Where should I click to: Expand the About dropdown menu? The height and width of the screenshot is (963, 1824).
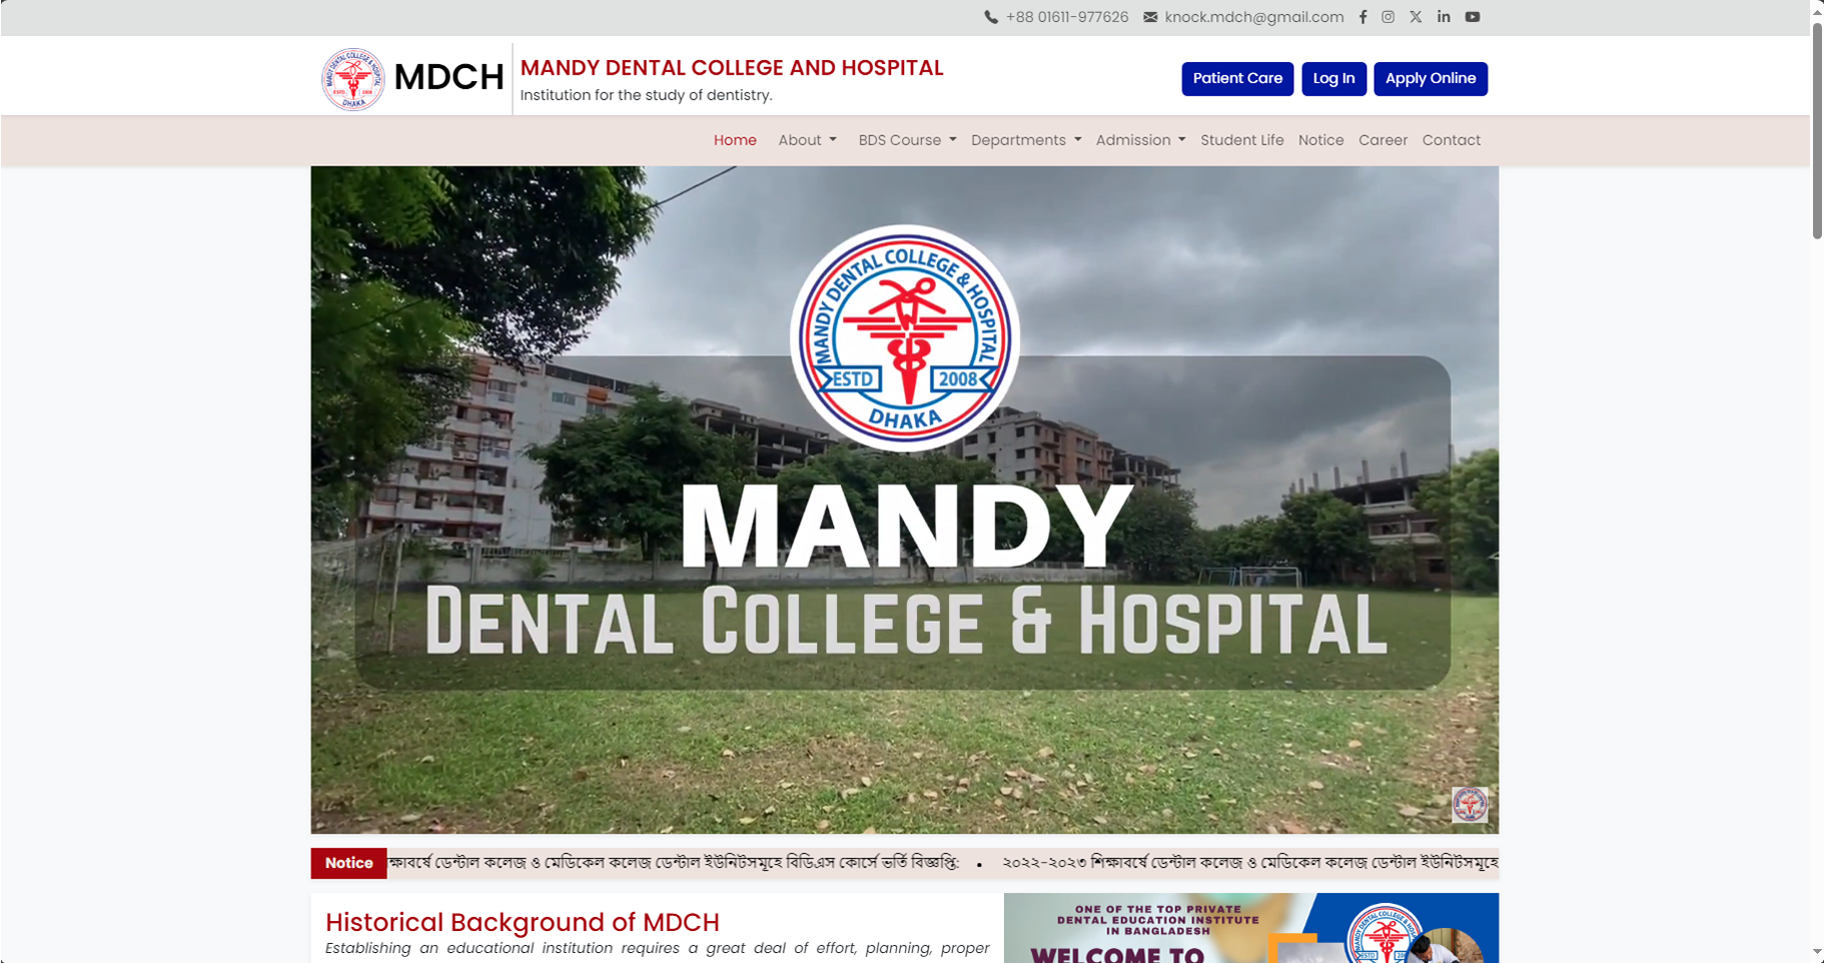pyautogui.click(x=807, y=140)
